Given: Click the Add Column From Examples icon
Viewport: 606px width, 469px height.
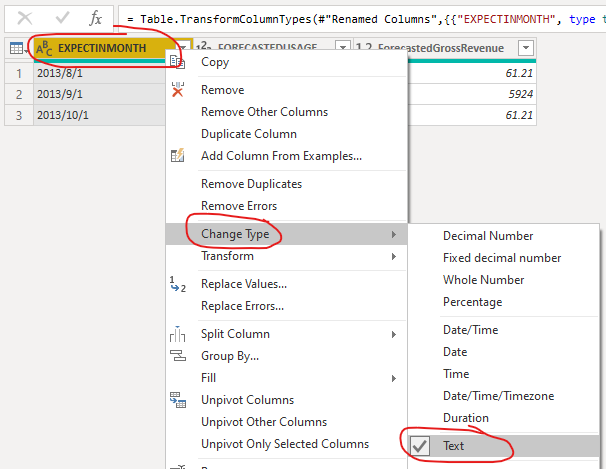Looking at the screenshot, I should coord(178,156).
